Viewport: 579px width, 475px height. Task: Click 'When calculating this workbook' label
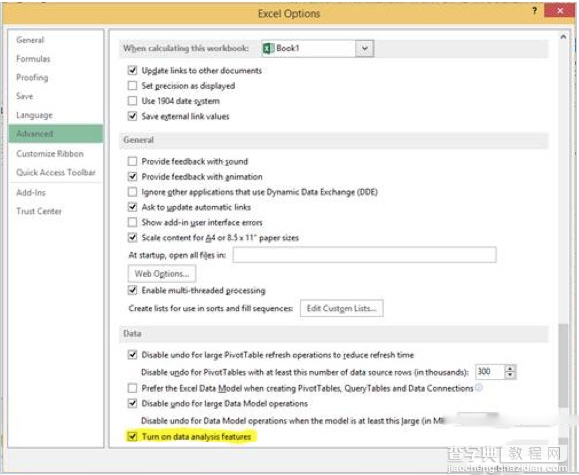(x=186, y=48)
